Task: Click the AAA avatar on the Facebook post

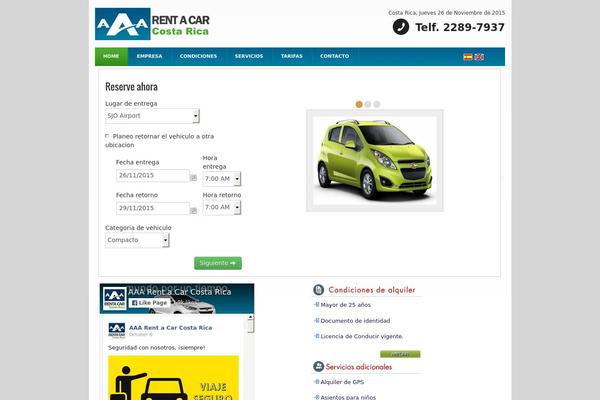Action: [x=117, y=331]
